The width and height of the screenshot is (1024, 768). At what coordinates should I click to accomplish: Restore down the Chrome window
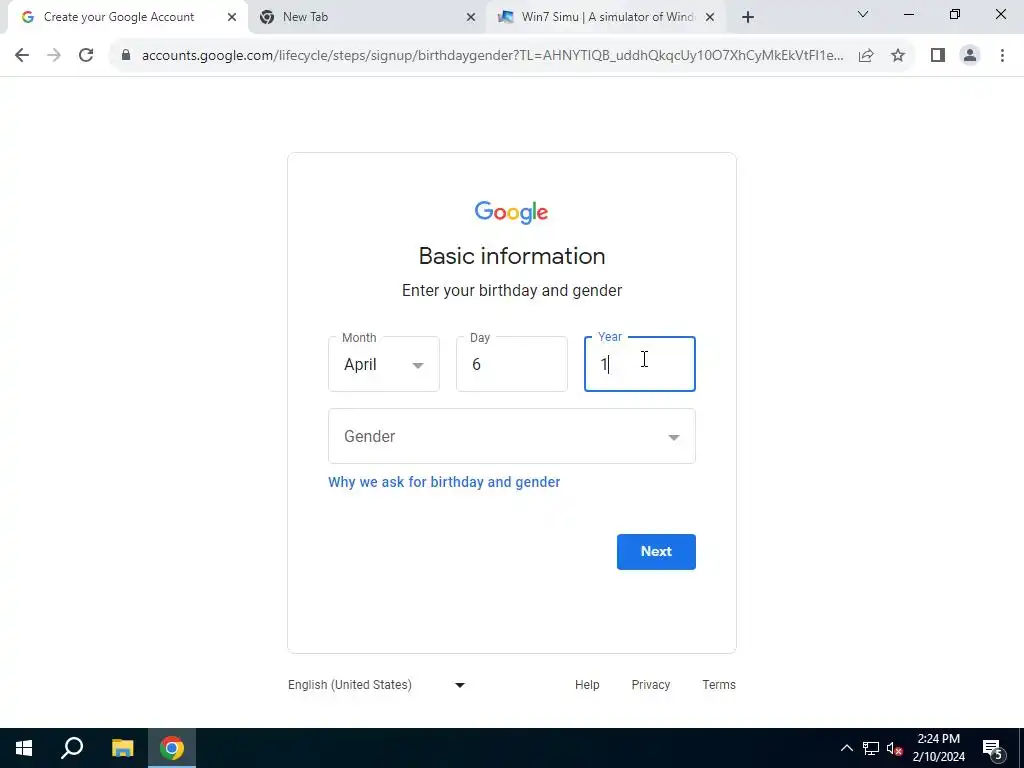[955, 14]
